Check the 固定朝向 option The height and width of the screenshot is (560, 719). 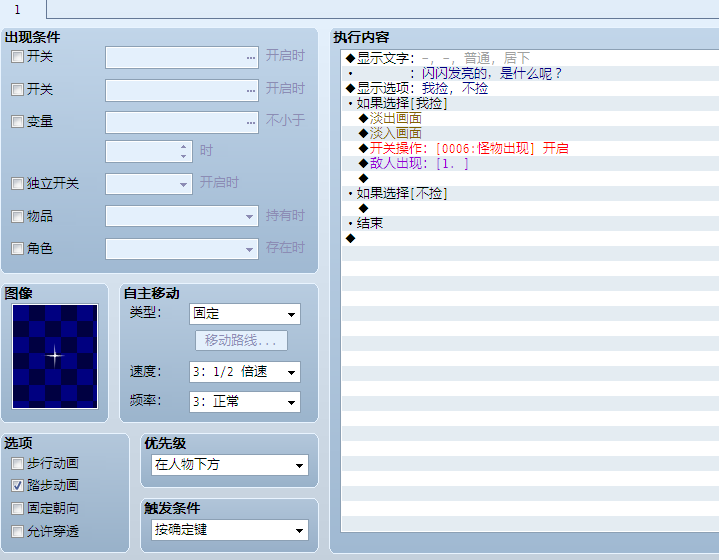click(x=17, y=508)
